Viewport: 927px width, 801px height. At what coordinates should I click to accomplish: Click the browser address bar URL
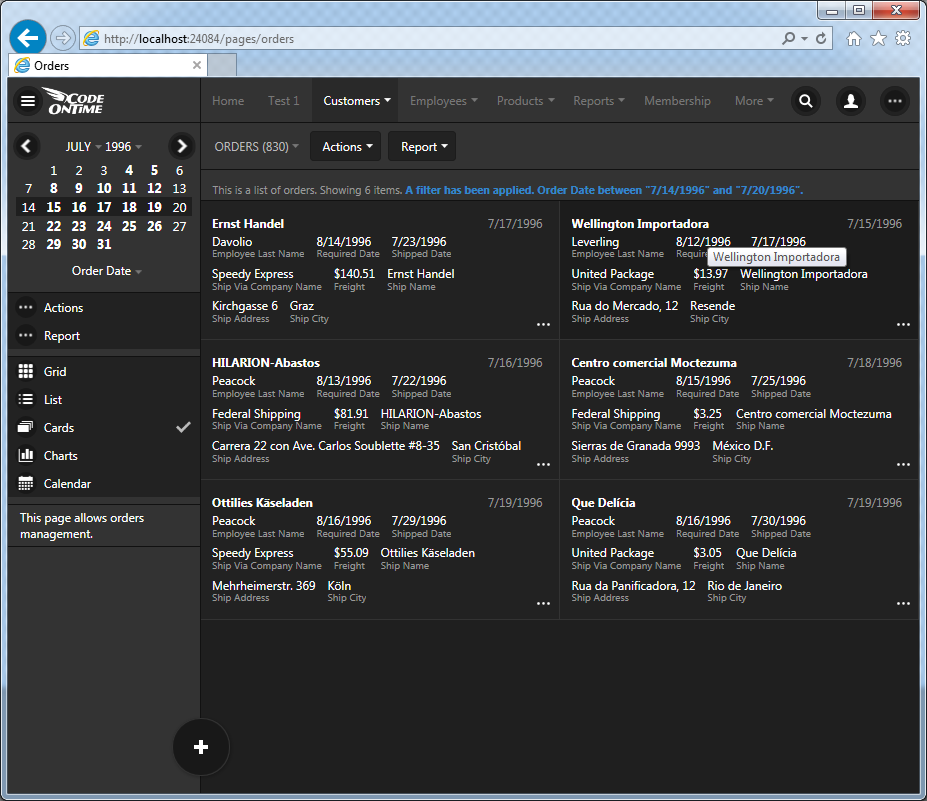click(x=199, y=39)
